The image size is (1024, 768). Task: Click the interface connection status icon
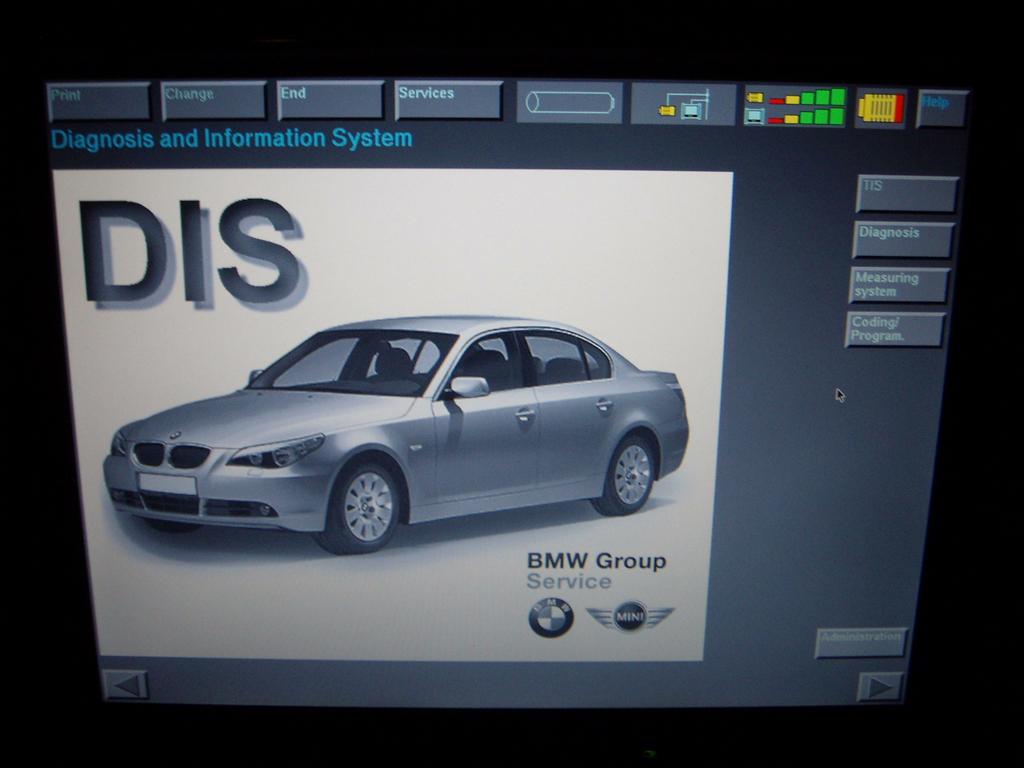coord(682,104)
